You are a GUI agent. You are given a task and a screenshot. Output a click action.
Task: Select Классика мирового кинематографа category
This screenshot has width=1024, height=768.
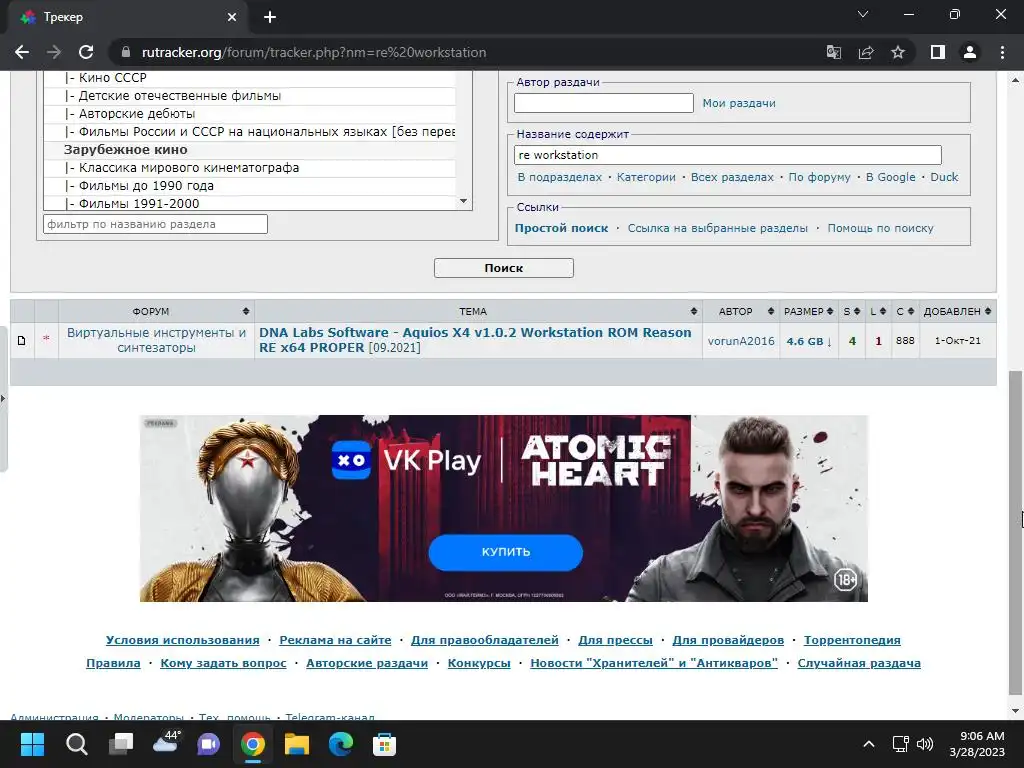pos(182,168)
